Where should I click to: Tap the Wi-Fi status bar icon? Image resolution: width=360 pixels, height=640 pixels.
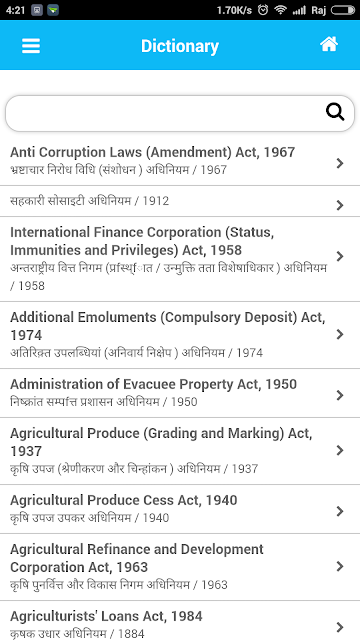click(280, 10)
